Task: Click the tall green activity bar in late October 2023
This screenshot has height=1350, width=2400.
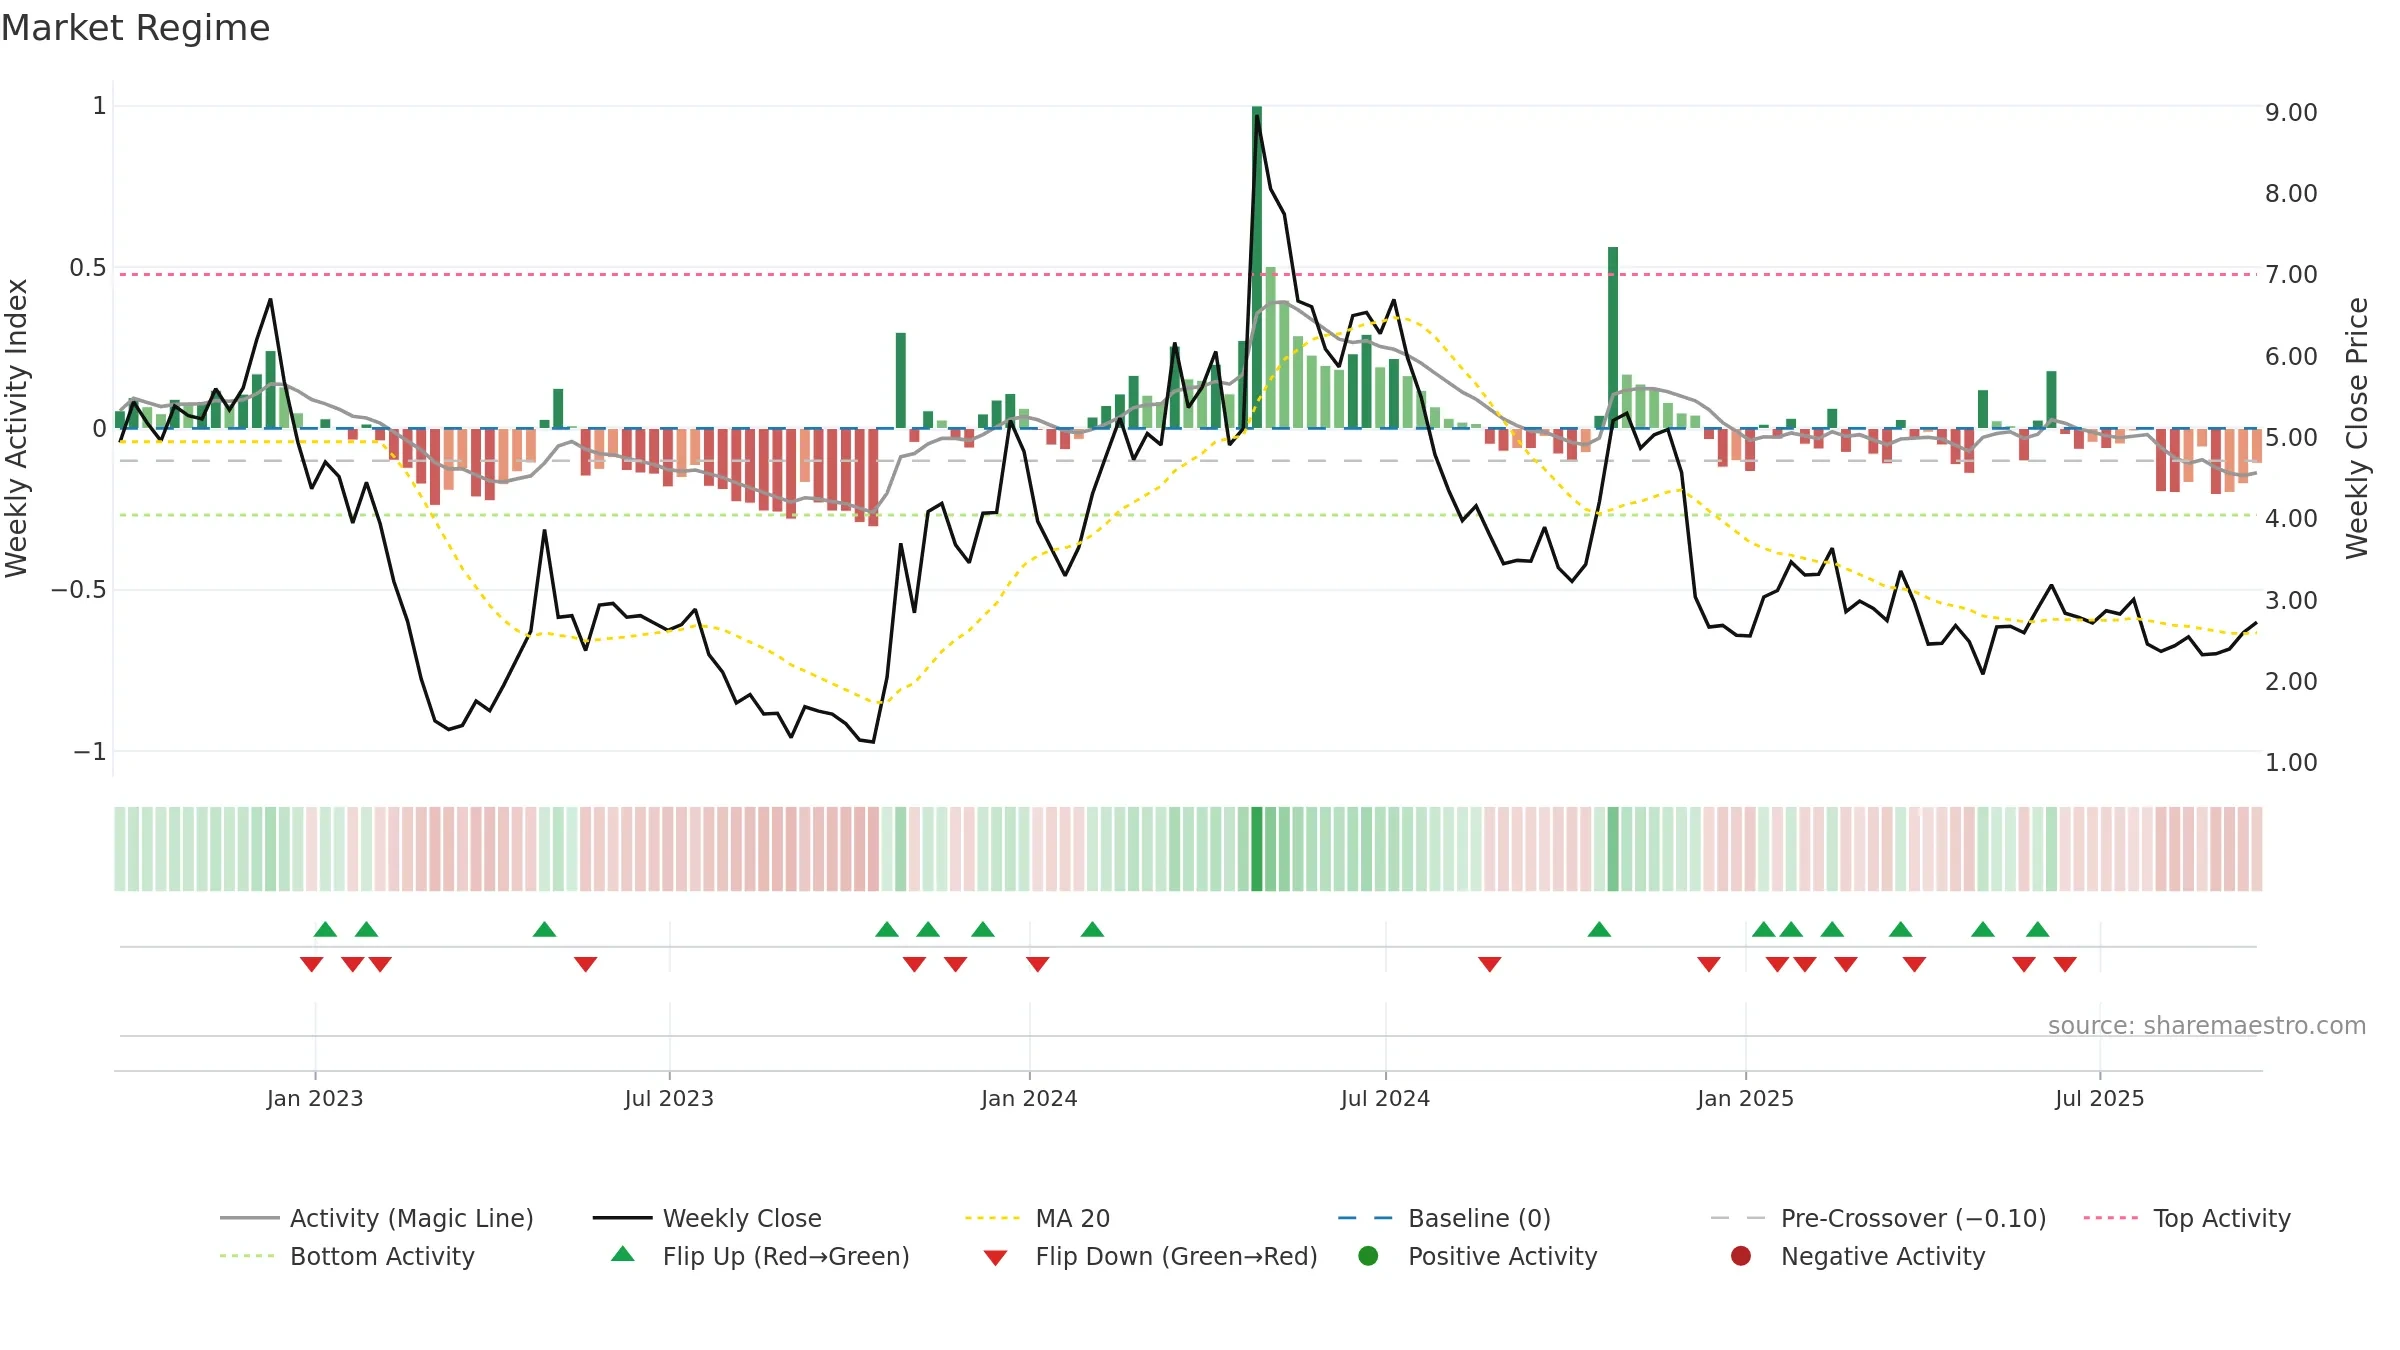Action: point(901,380)
